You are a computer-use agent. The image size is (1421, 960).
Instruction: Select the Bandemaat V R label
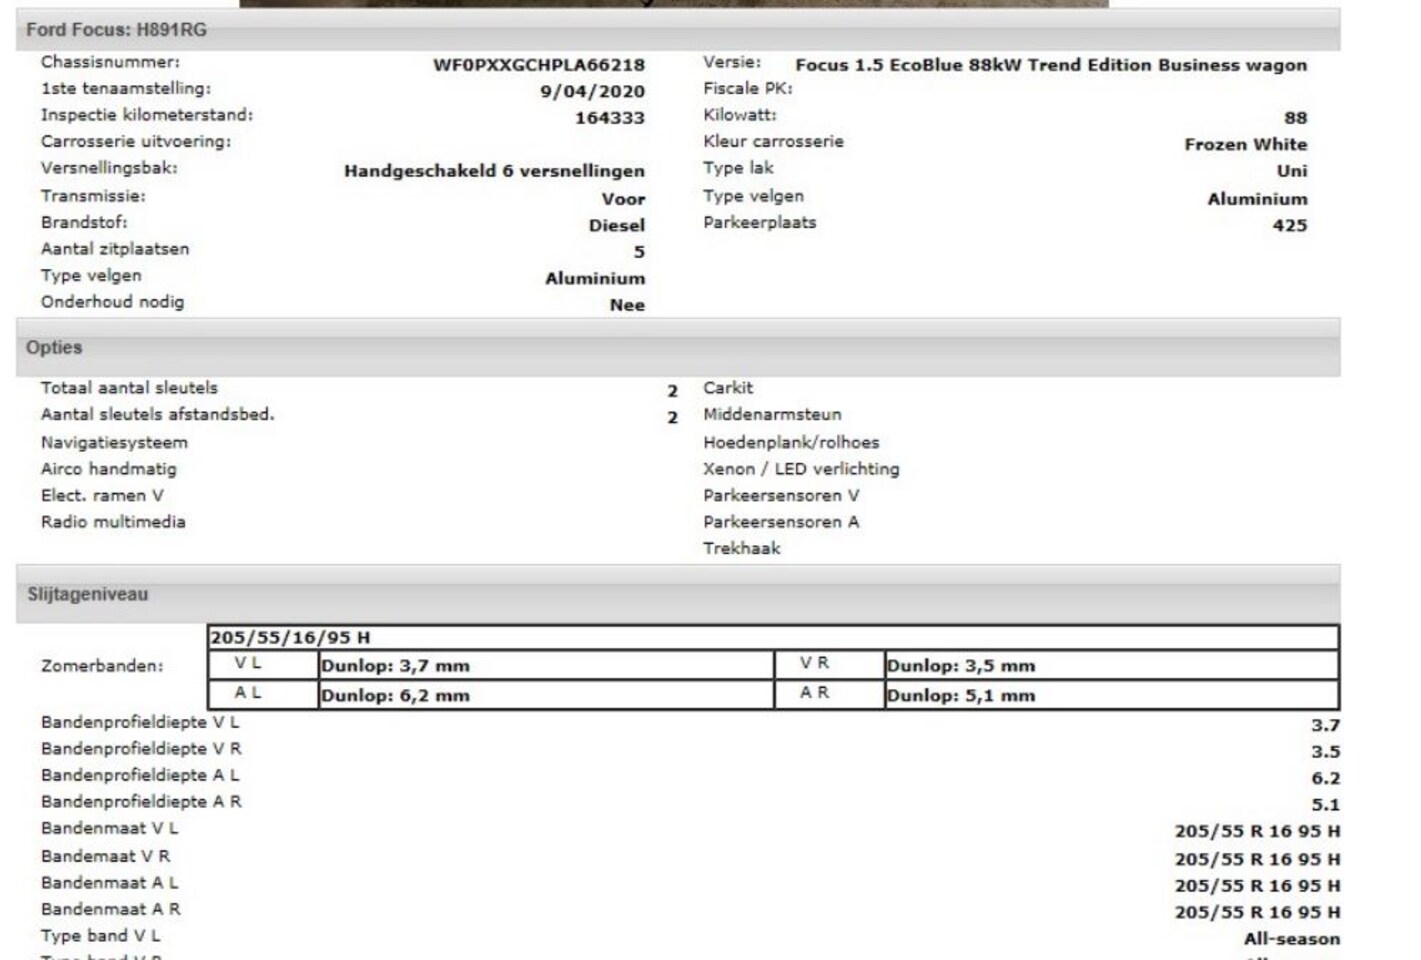pyautogui.click(x=105, y=856)
